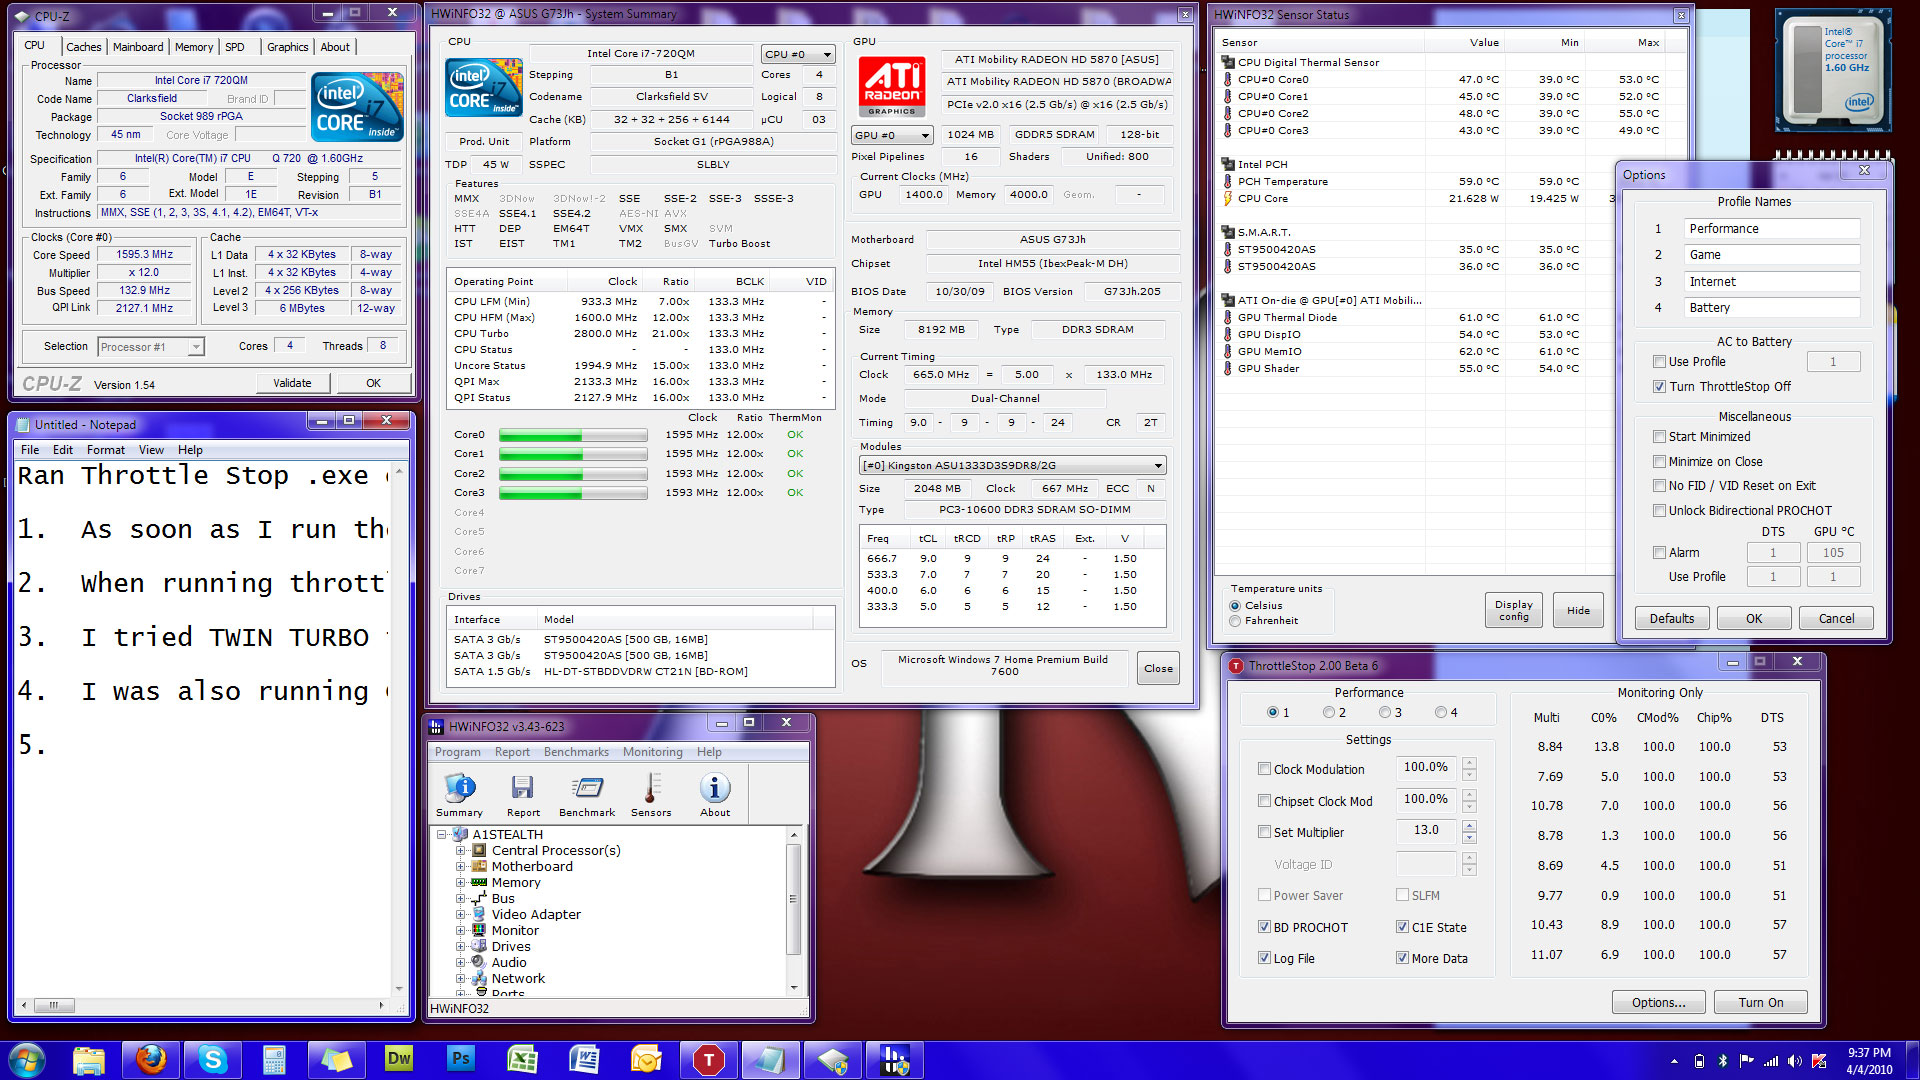Image resolution: width=1920 pixels, height=1080 pixels.
Task: Expand the Drives tree node
Action: [461, 947]
